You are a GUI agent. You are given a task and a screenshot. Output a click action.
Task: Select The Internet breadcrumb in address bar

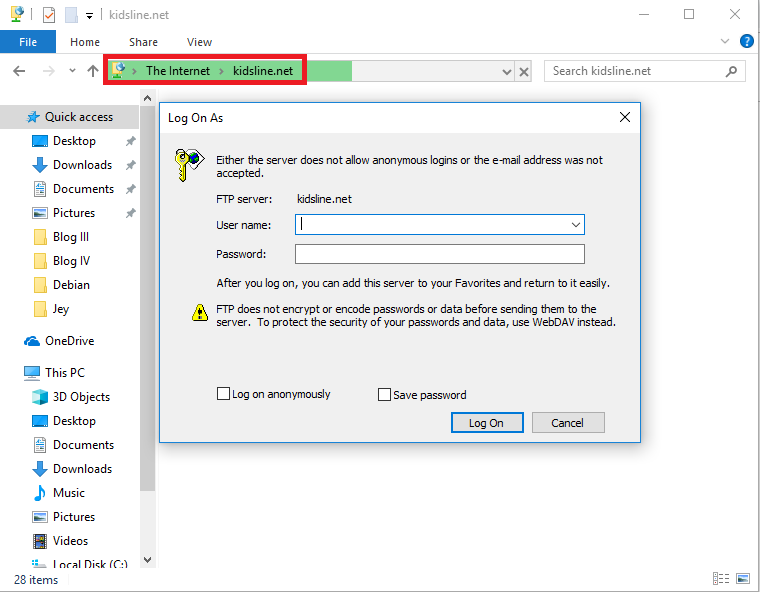tap(178, 71)
